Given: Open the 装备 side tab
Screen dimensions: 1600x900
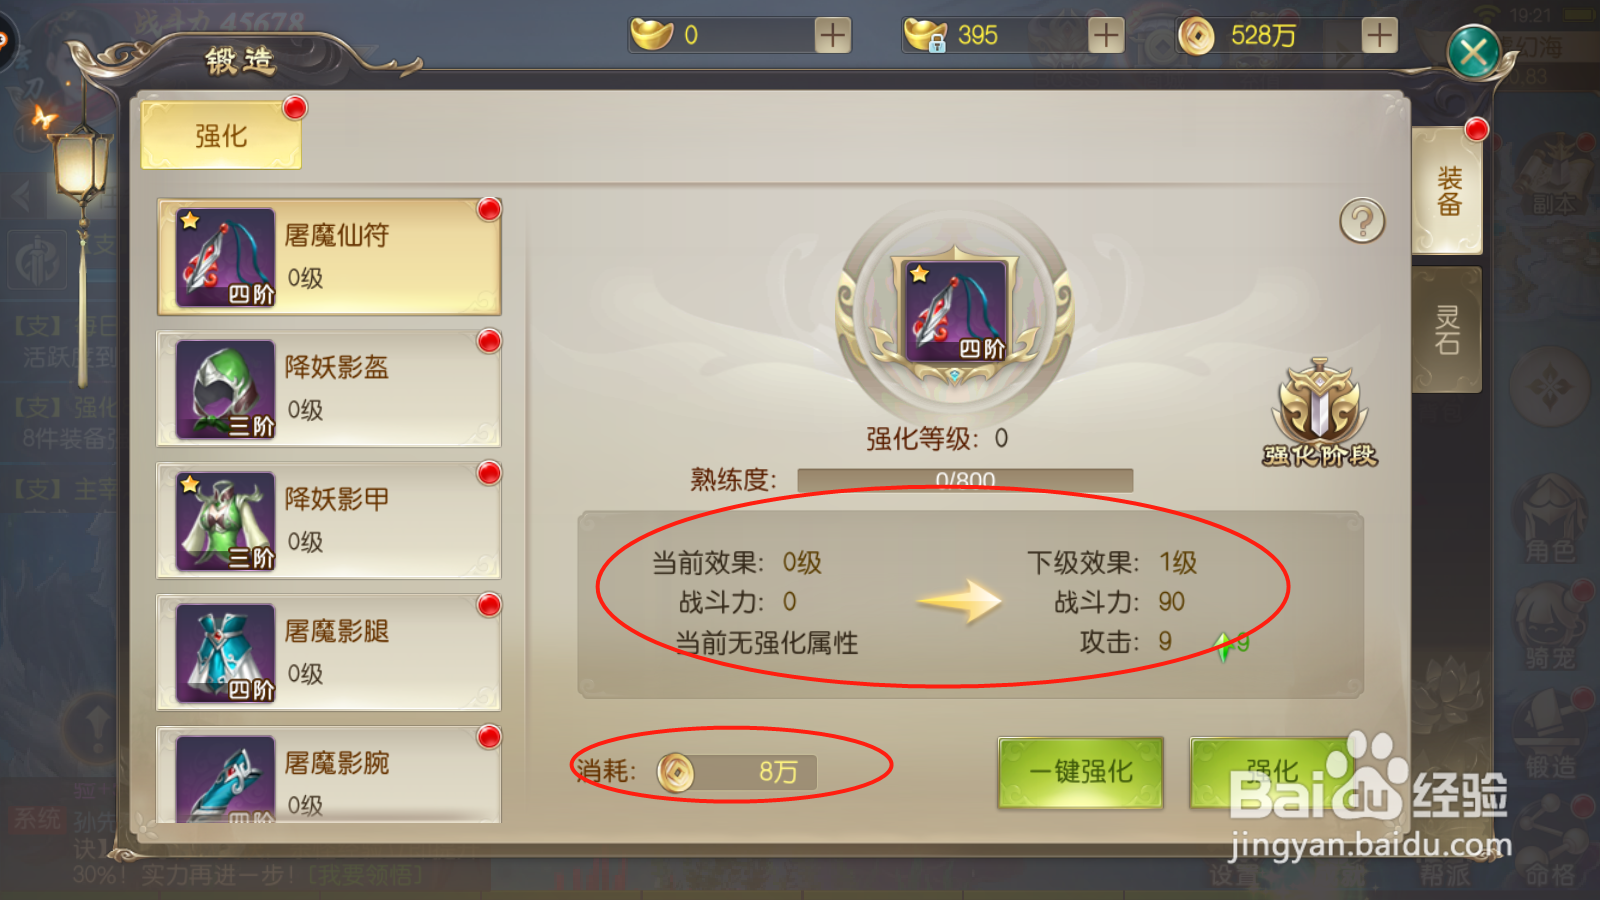Looking at the screenshot, I should [1448, 191].
